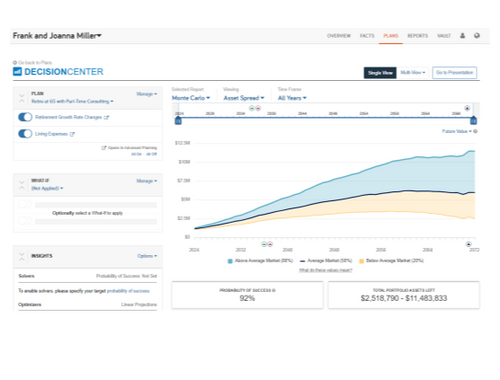500x380 pixels.
Task: Toggle Retirement Growth Rate Changes switch
Action: [25, 117]
